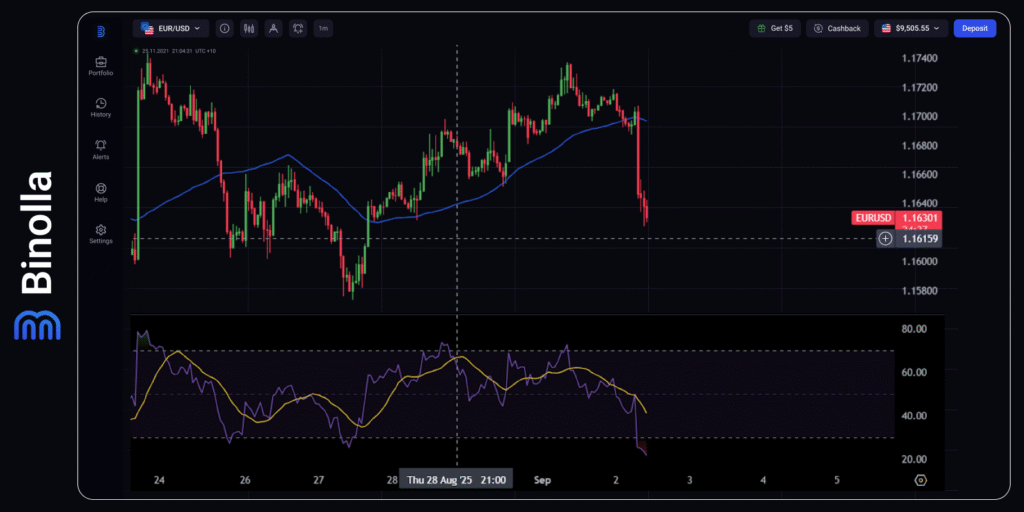The height and width of the screenshot is (512, 1024).
Task: Open the Cashback offer
Action: point(837,29)
